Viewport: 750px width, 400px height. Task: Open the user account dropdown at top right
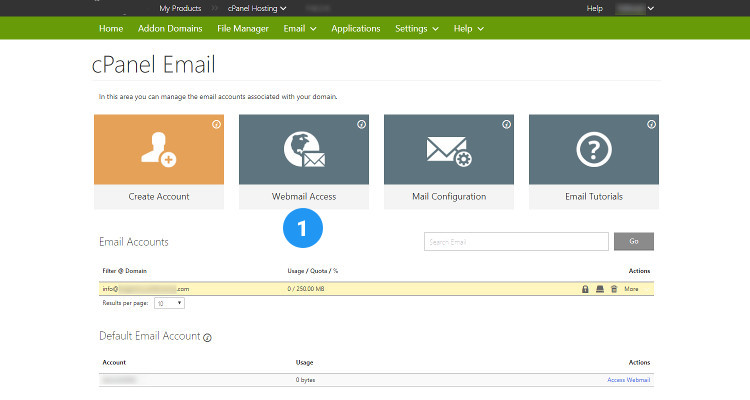pyautogui.click(x=635, y=8)
